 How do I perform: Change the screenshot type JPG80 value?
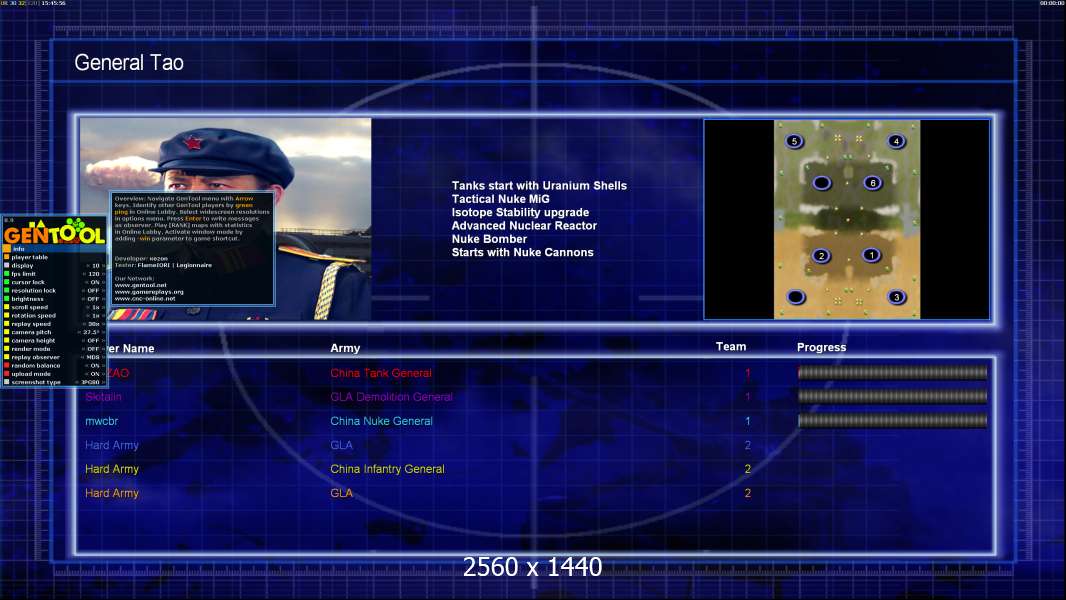pyautogui.click(x=90, y=382)
